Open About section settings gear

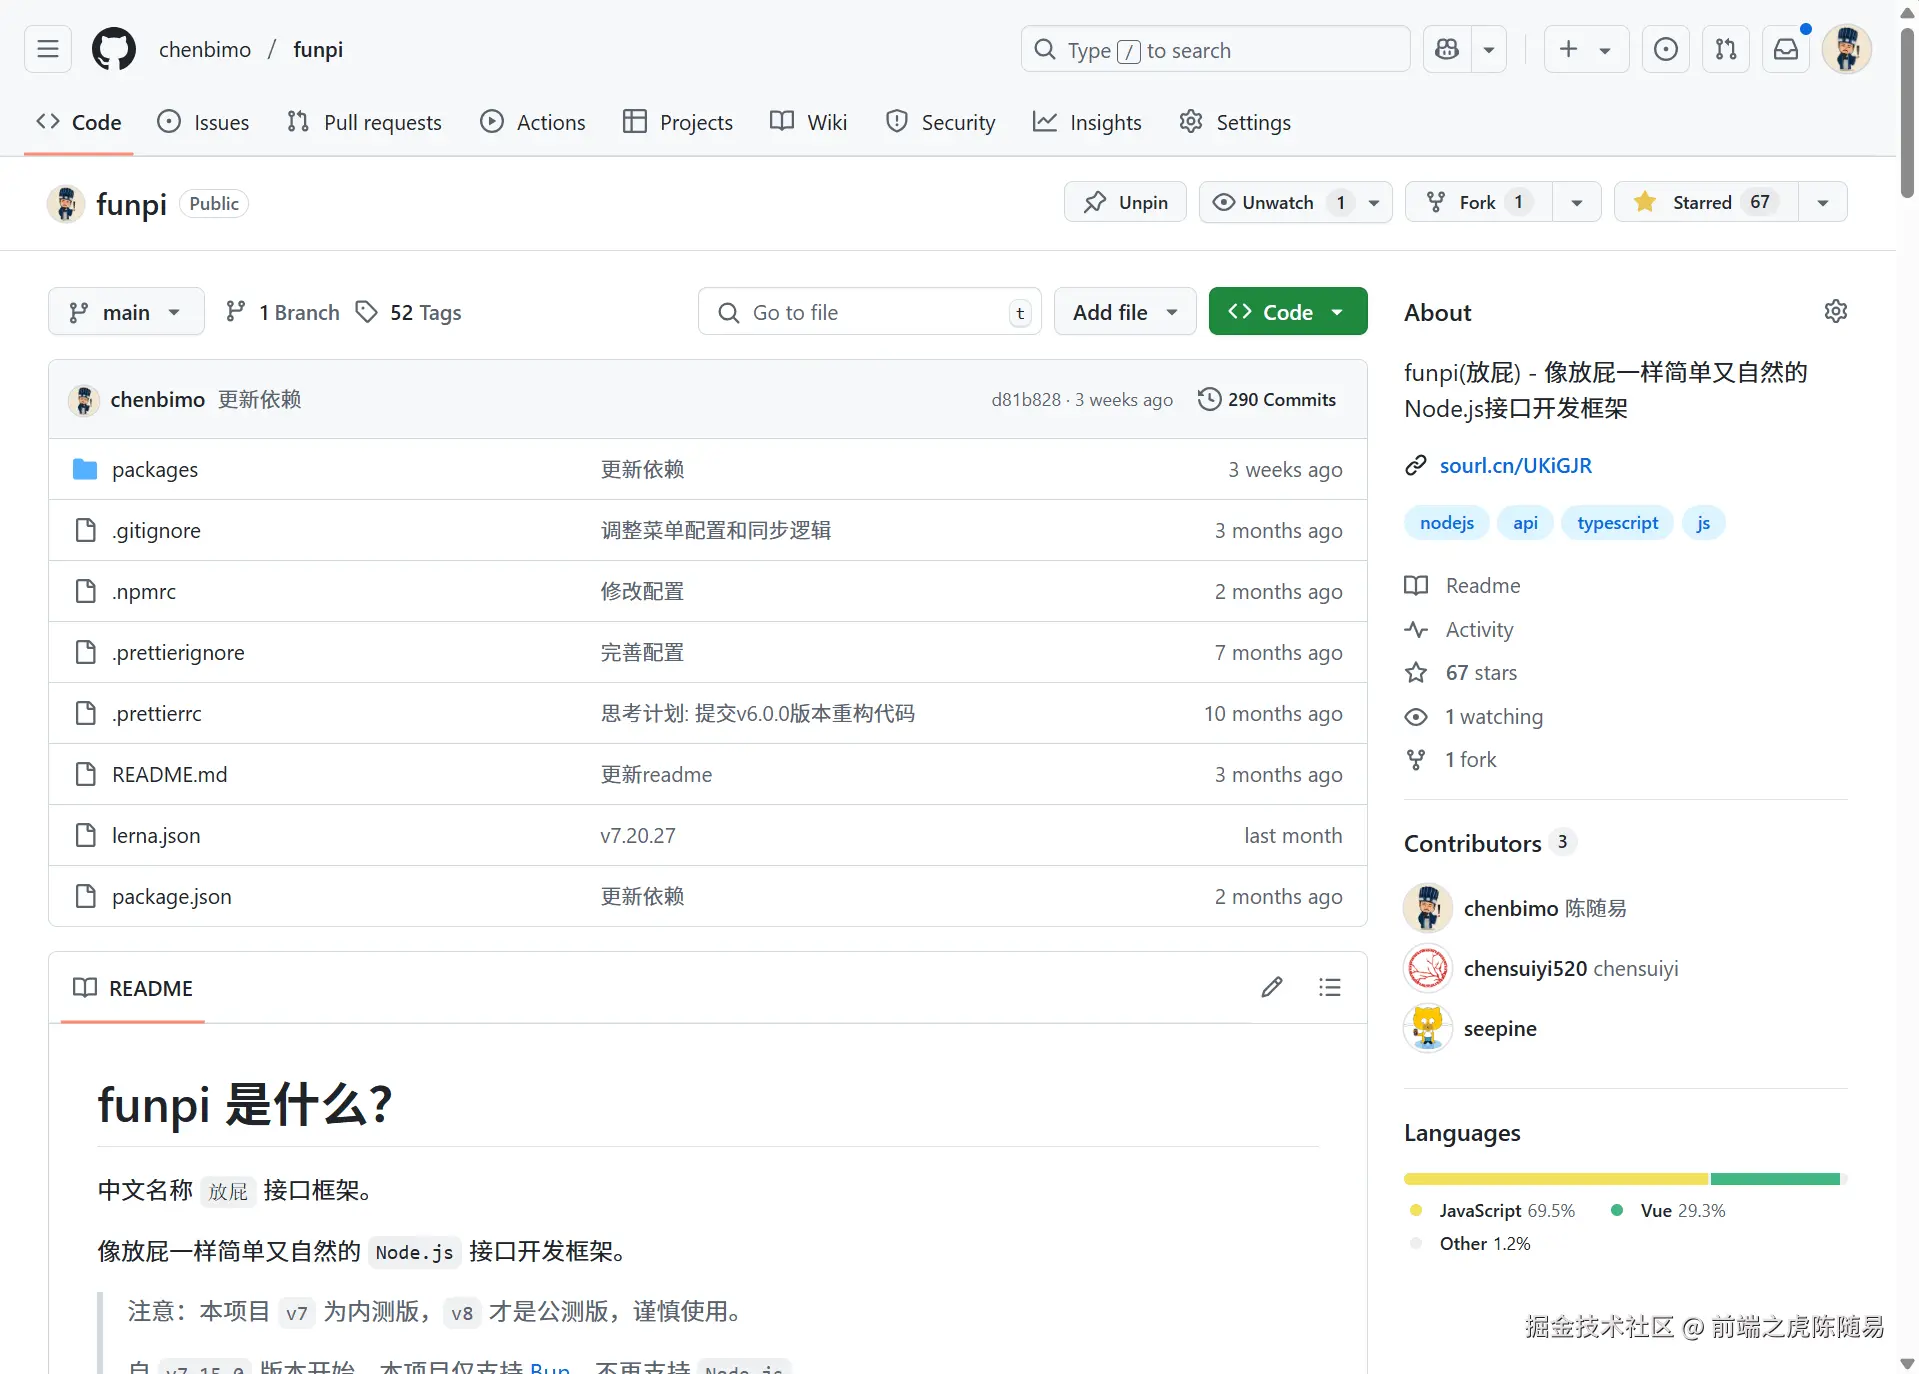point(1836,311)
